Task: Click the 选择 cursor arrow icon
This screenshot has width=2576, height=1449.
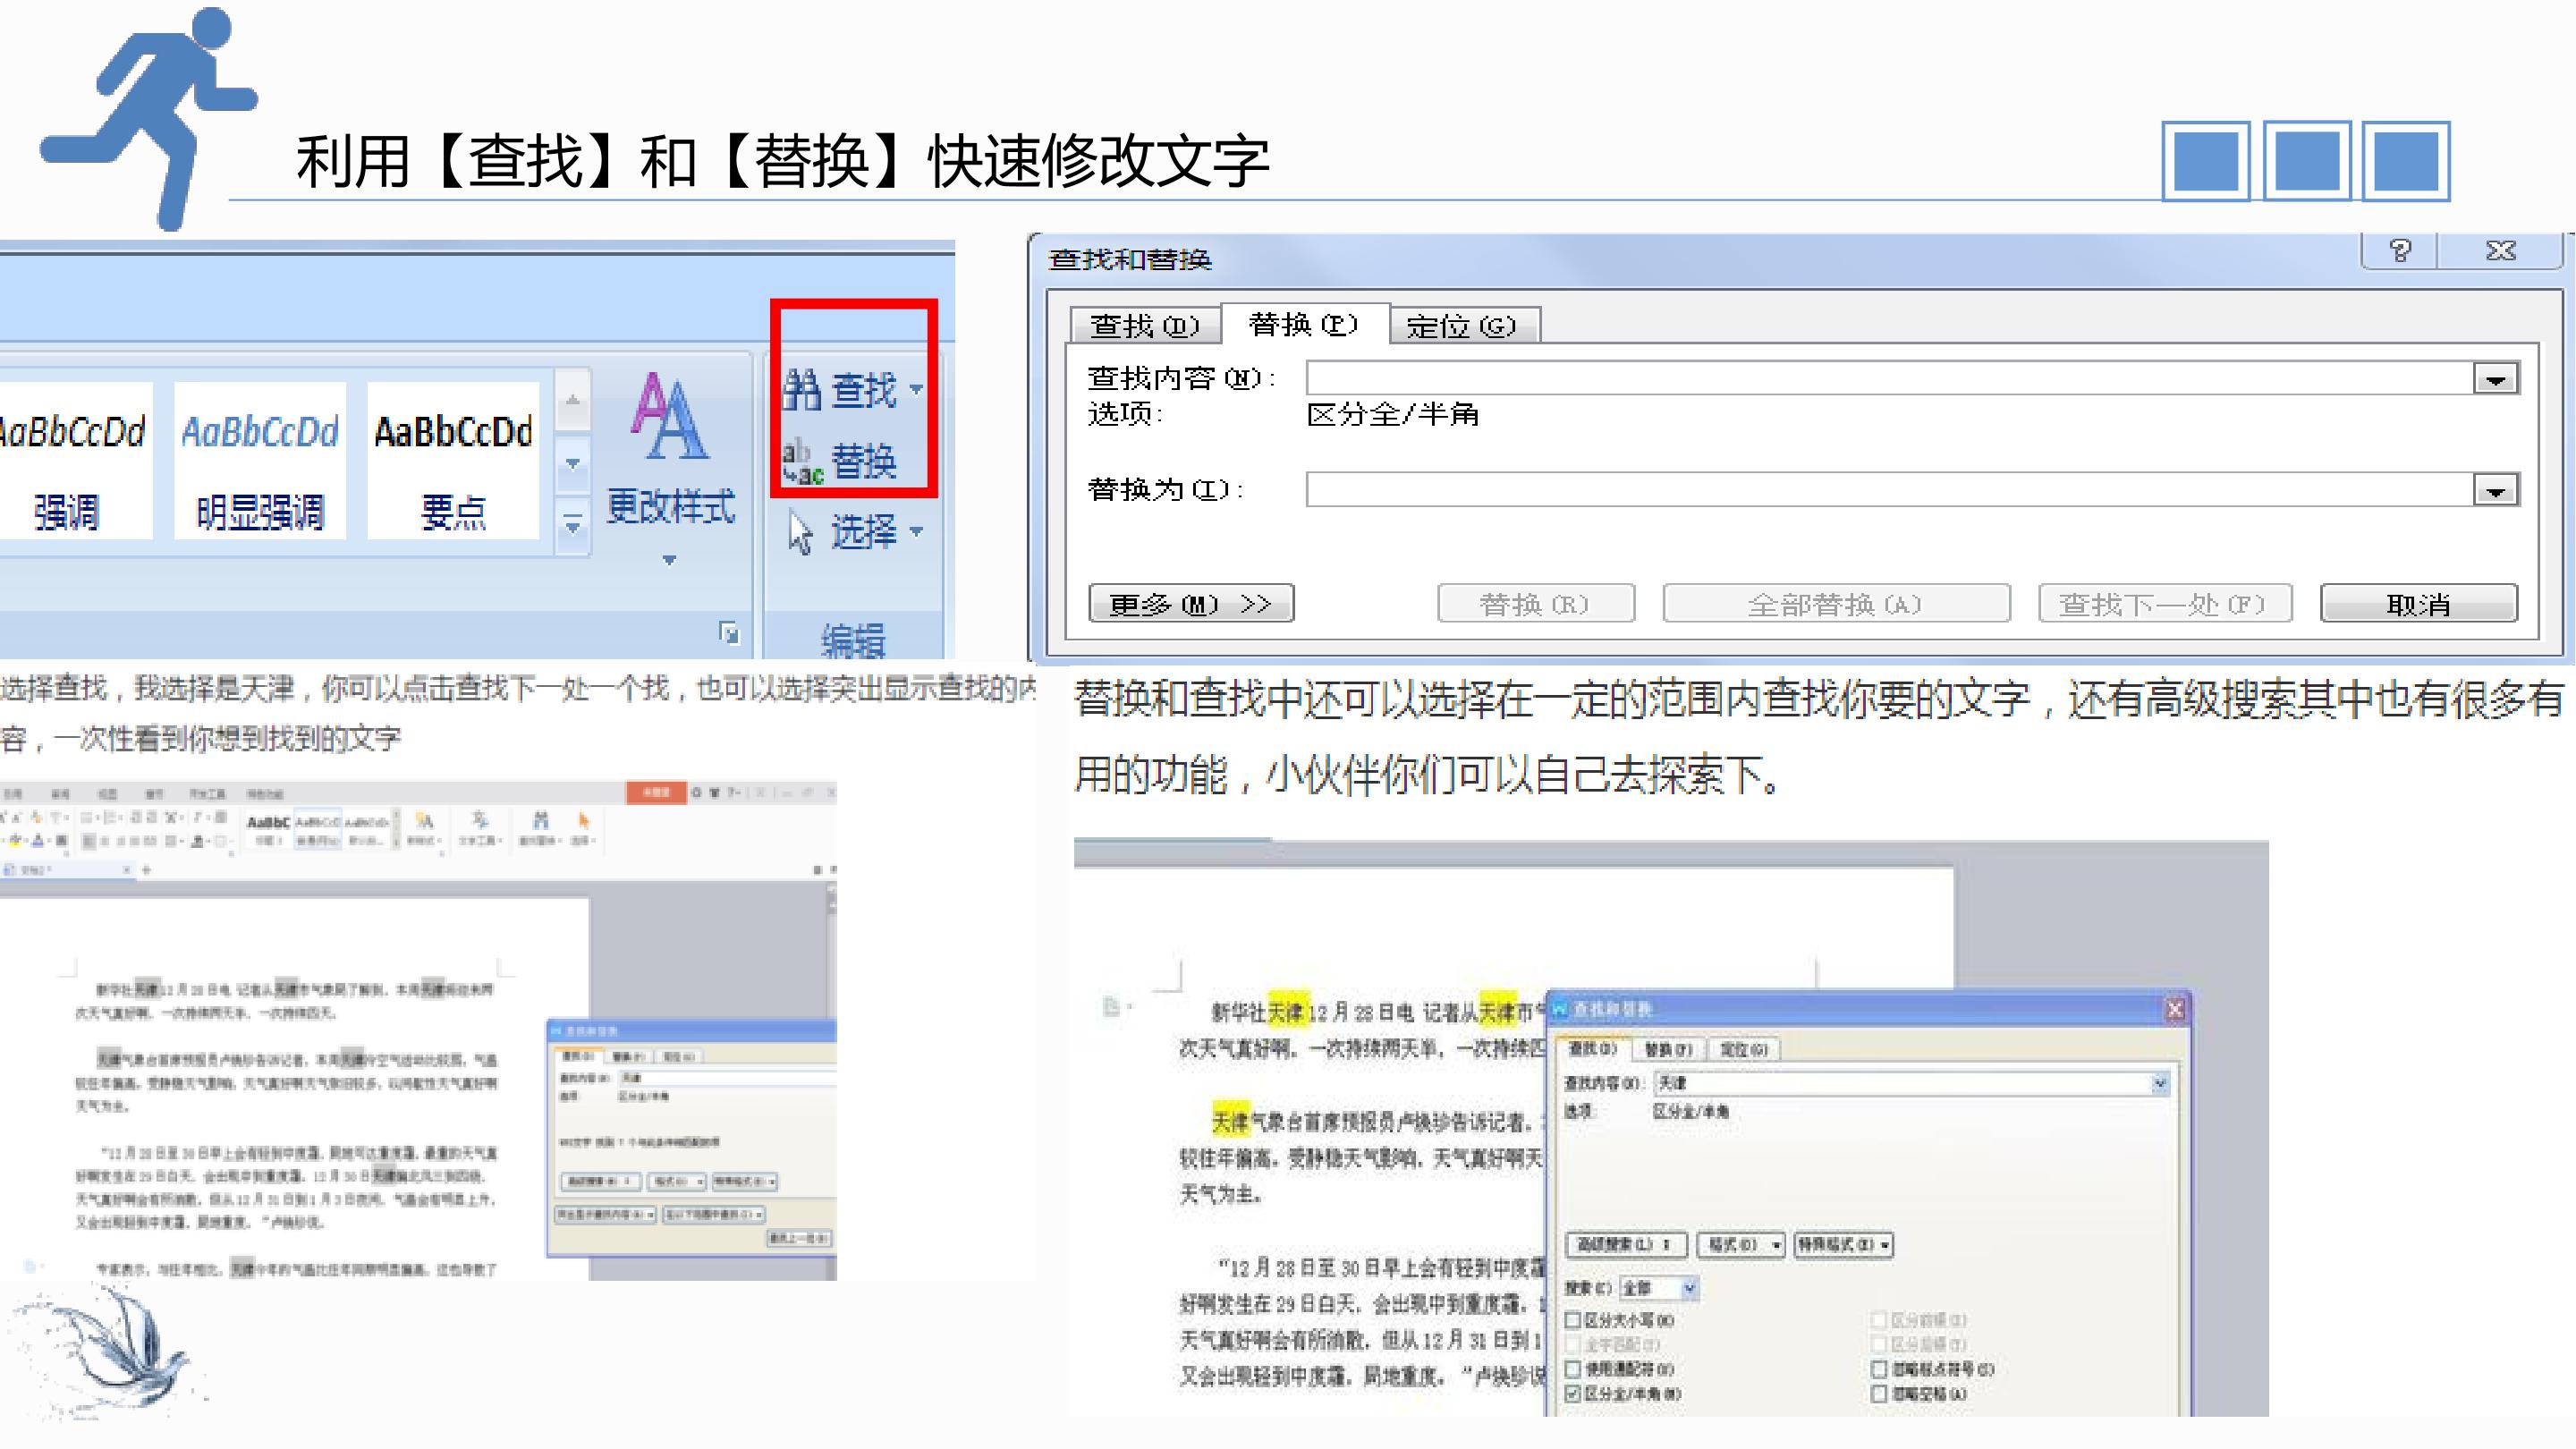Action: pos(800,532)
